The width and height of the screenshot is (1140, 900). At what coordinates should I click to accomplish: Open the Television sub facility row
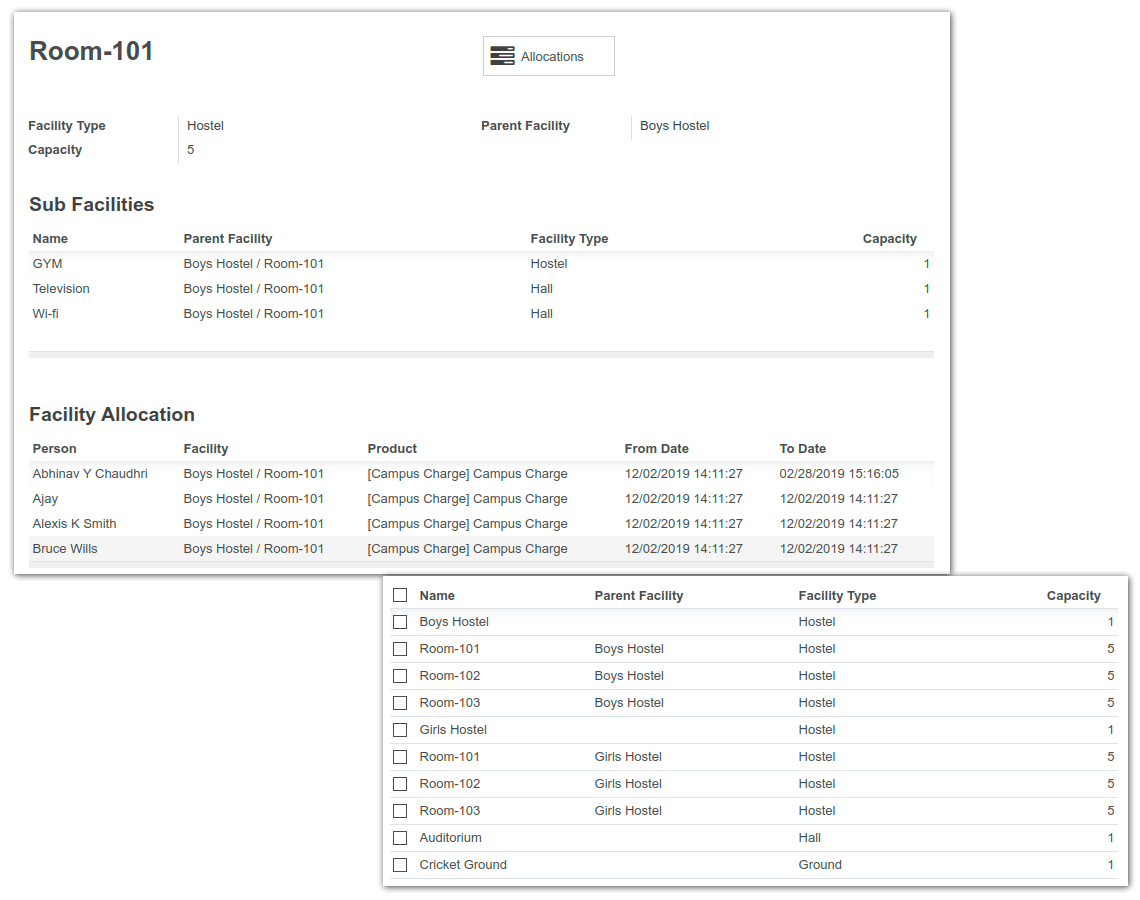[61, 289]
